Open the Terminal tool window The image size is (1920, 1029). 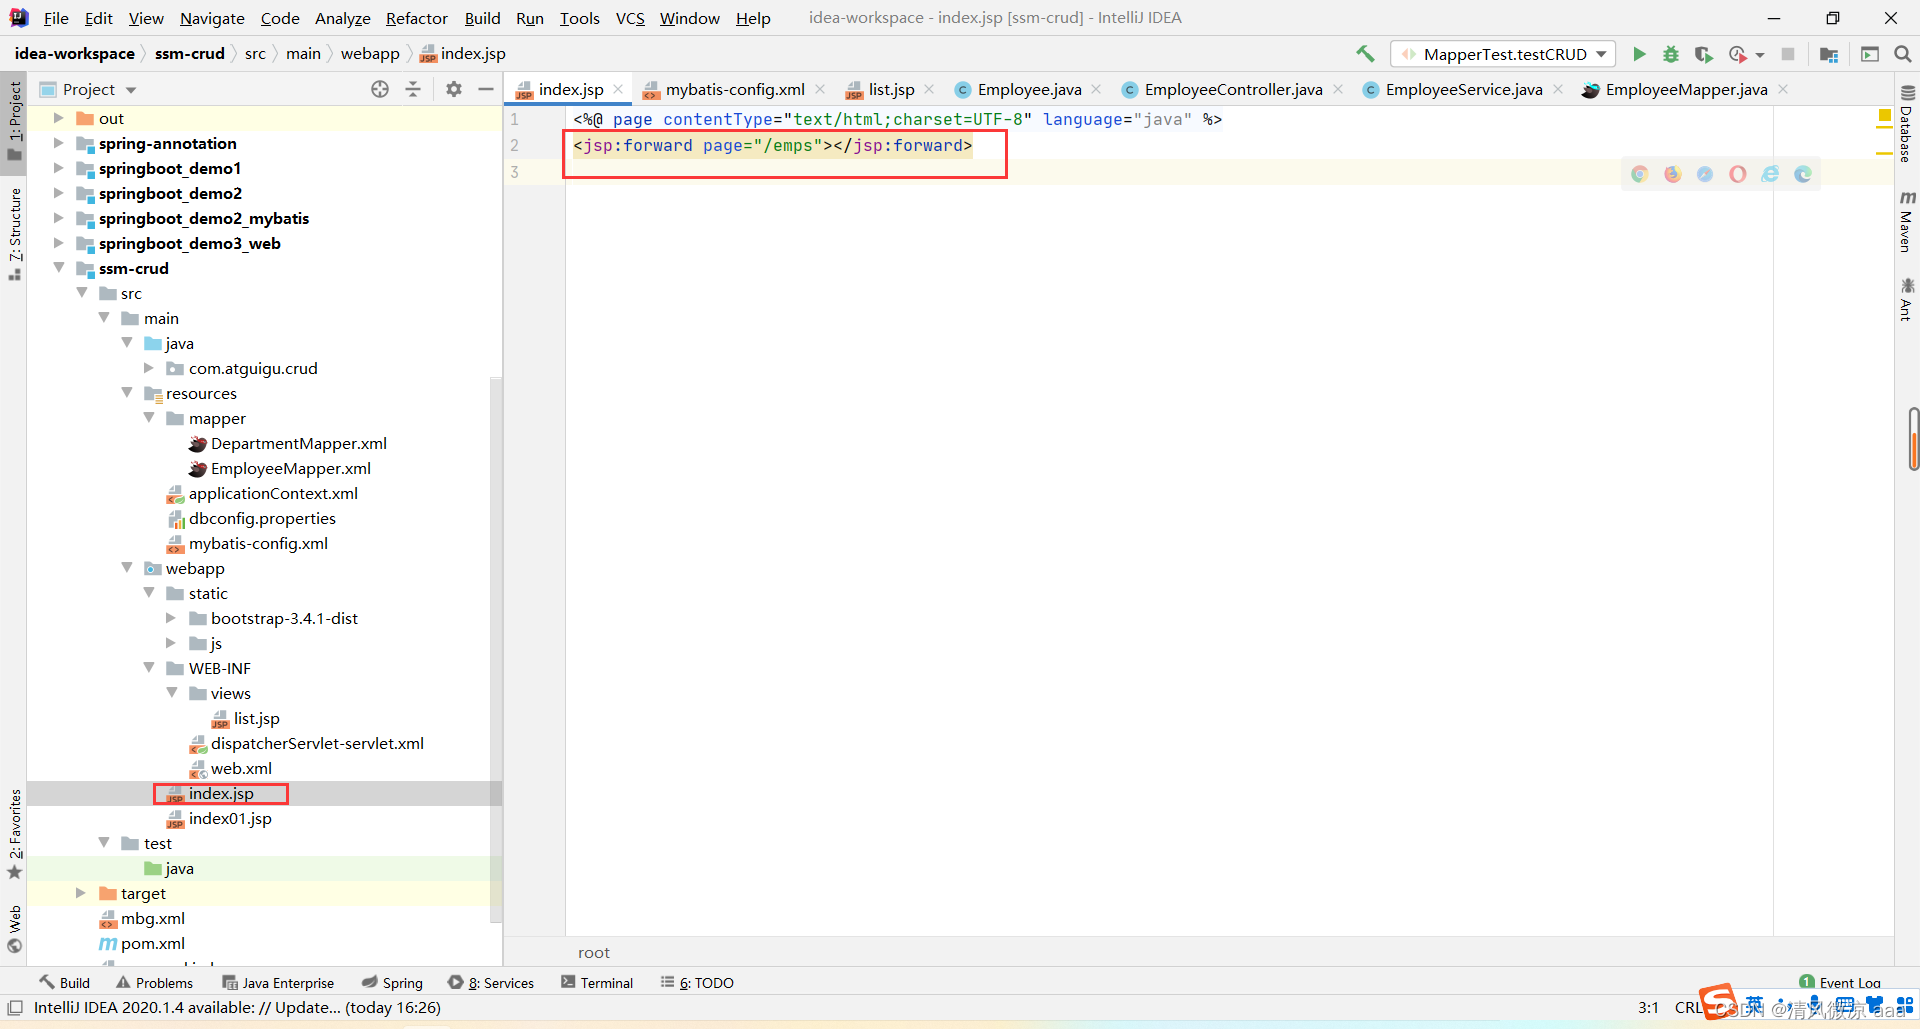pyautogui.click(x=597, y=983)
